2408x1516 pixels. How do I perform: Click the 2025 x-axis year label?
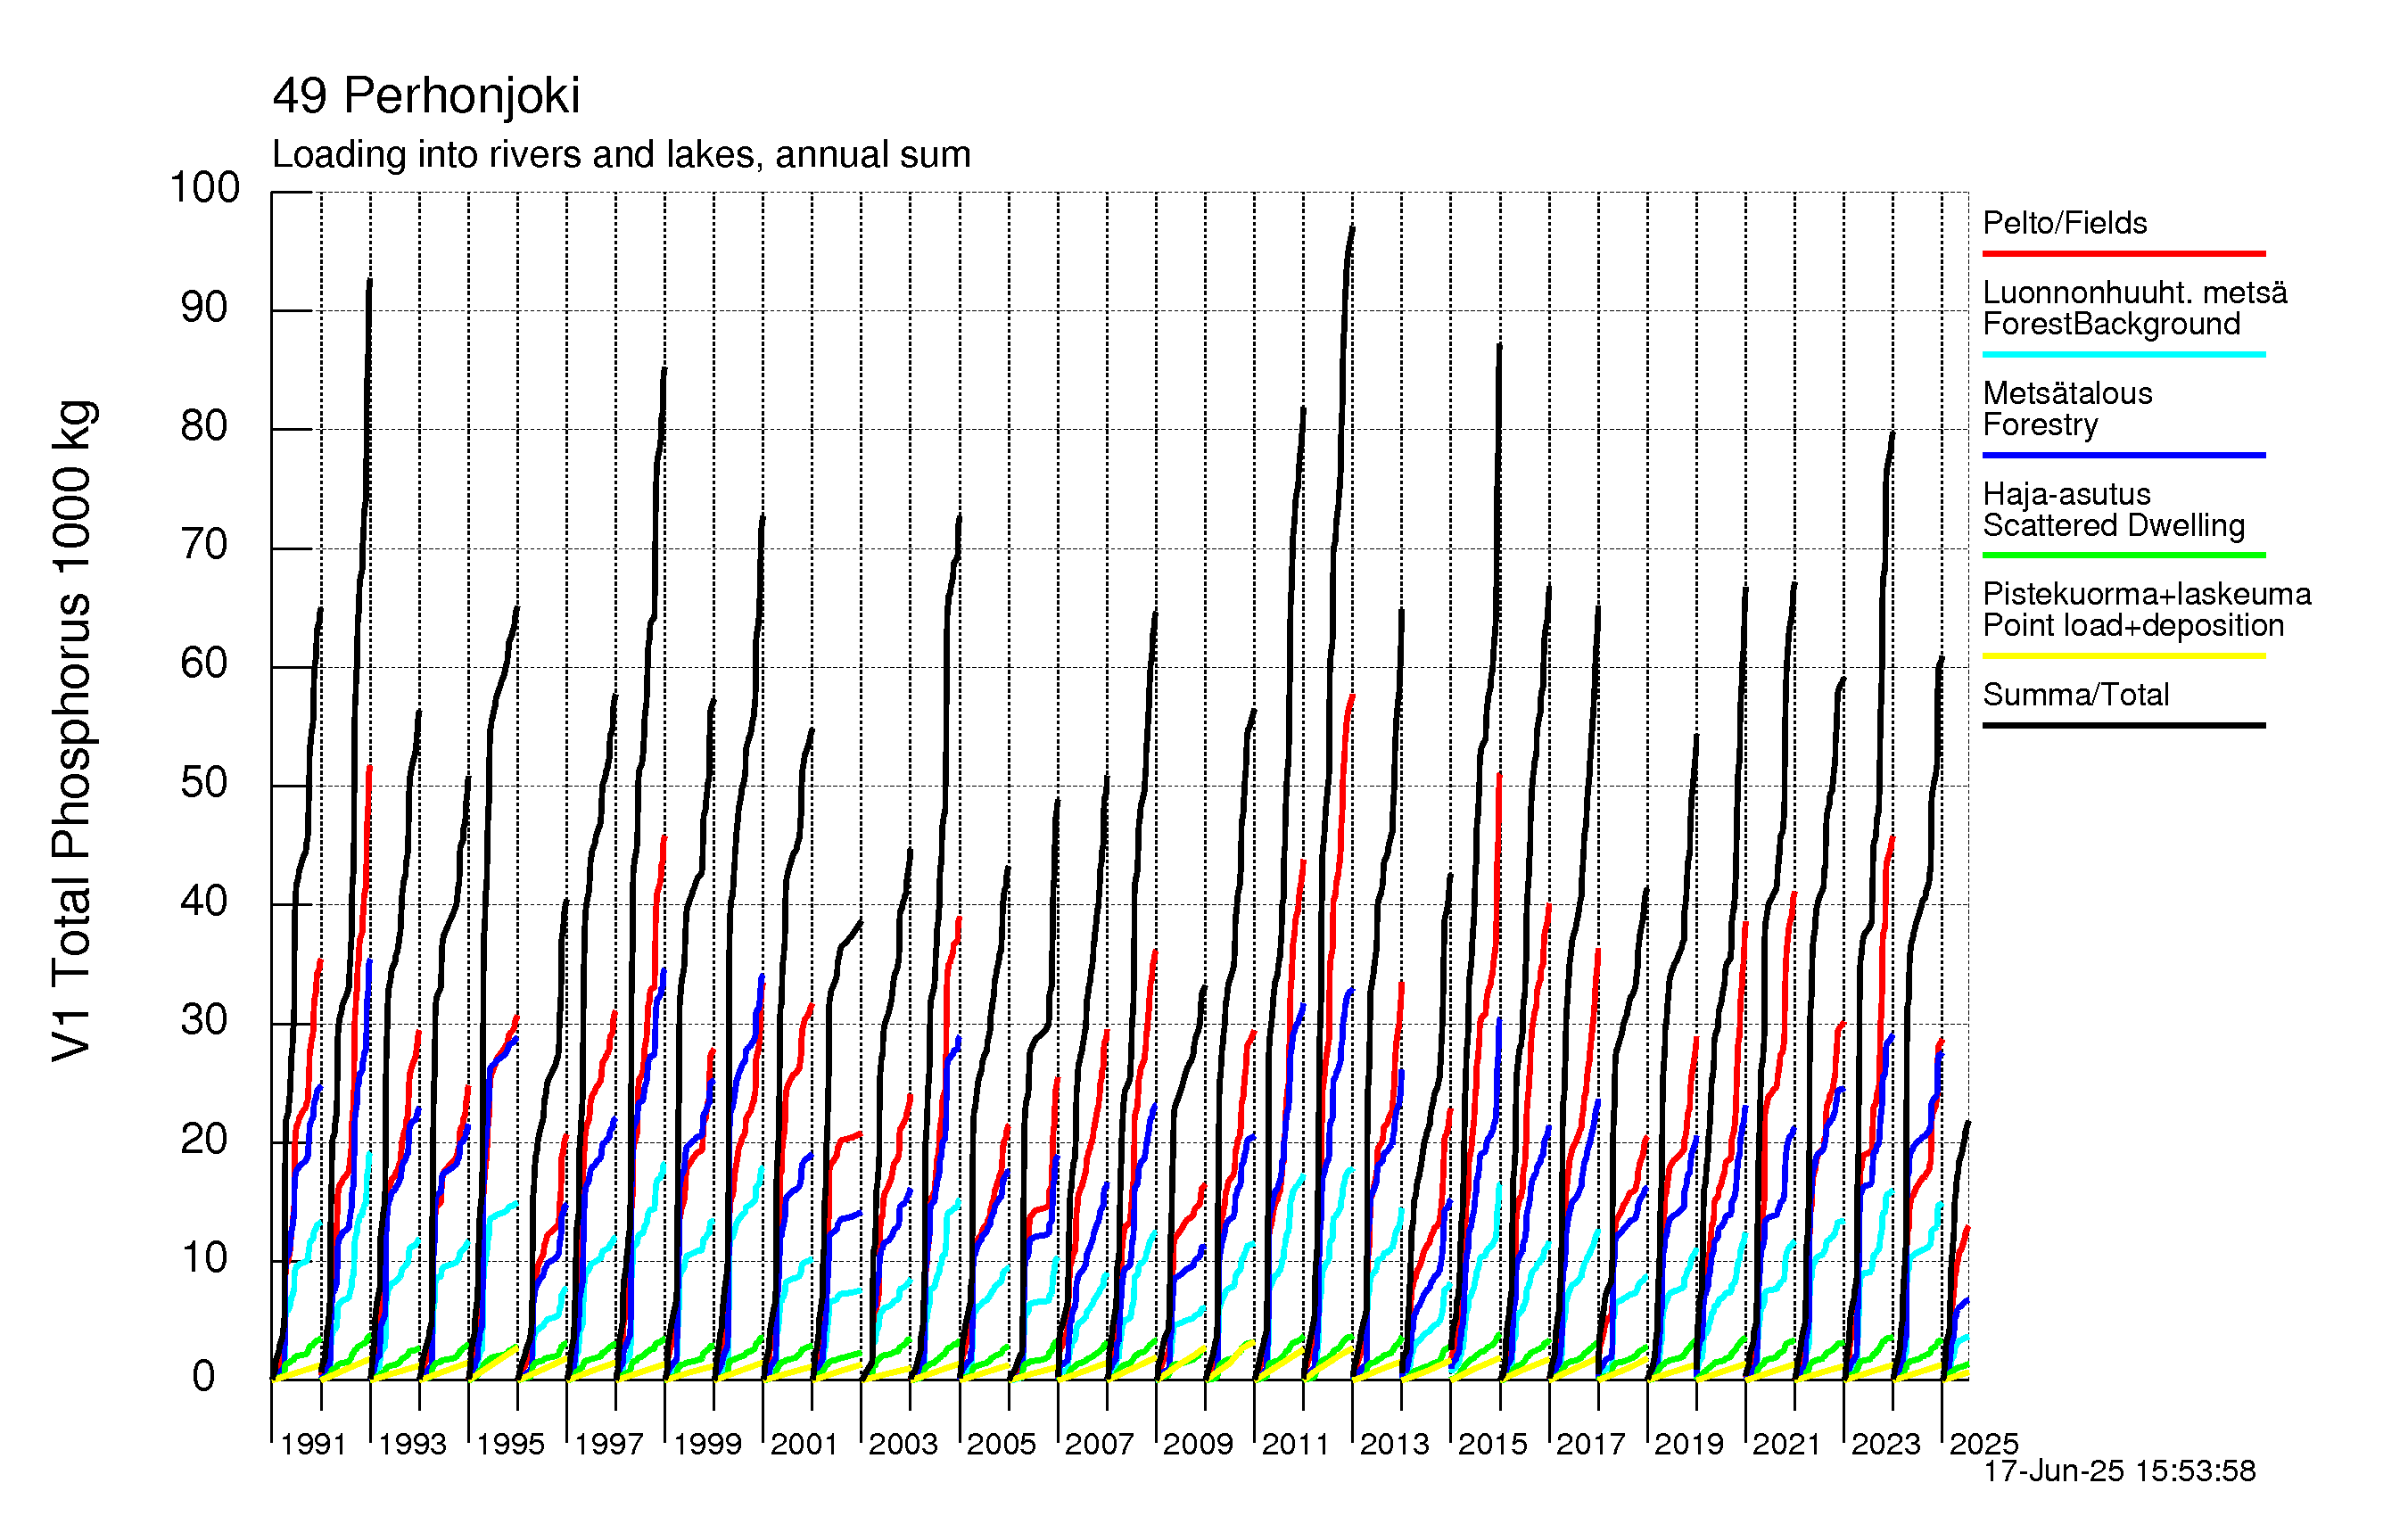(1983, 1444)
